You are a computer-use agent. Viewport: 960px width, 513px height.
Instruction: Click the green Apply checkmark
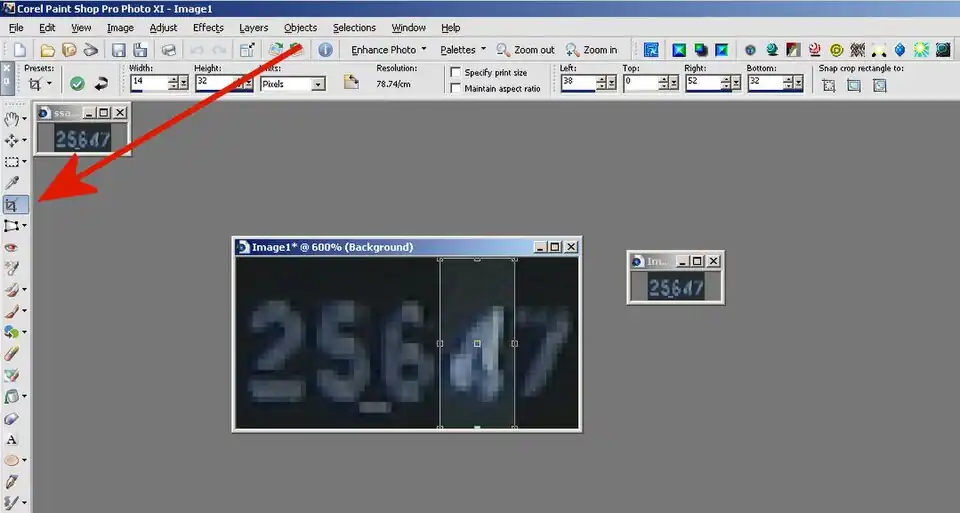click(x=77, y=84)
